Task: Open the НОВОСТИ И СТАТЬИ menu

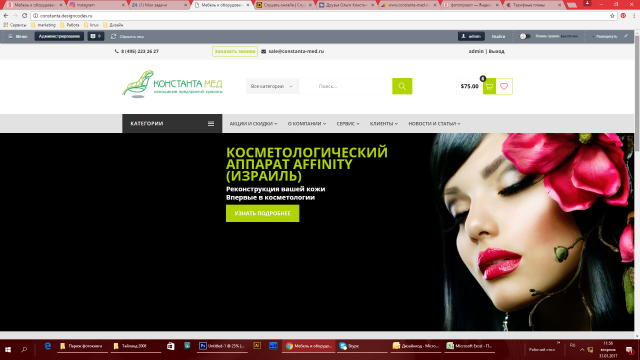Action: click(434, 124)
